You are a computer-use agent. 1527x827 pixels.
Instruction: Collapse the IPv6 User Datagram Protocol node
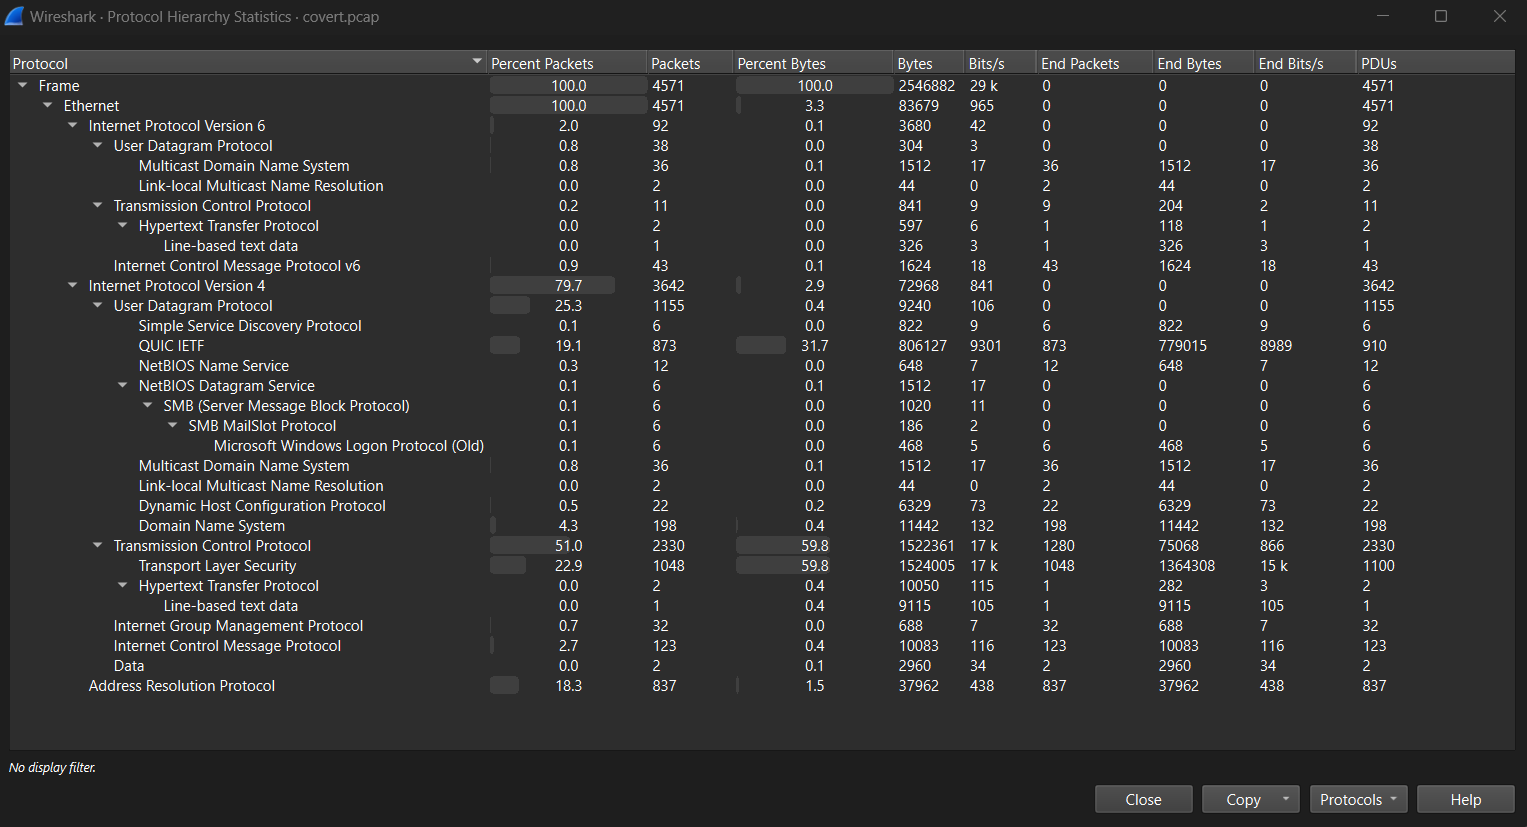(97, 146)
